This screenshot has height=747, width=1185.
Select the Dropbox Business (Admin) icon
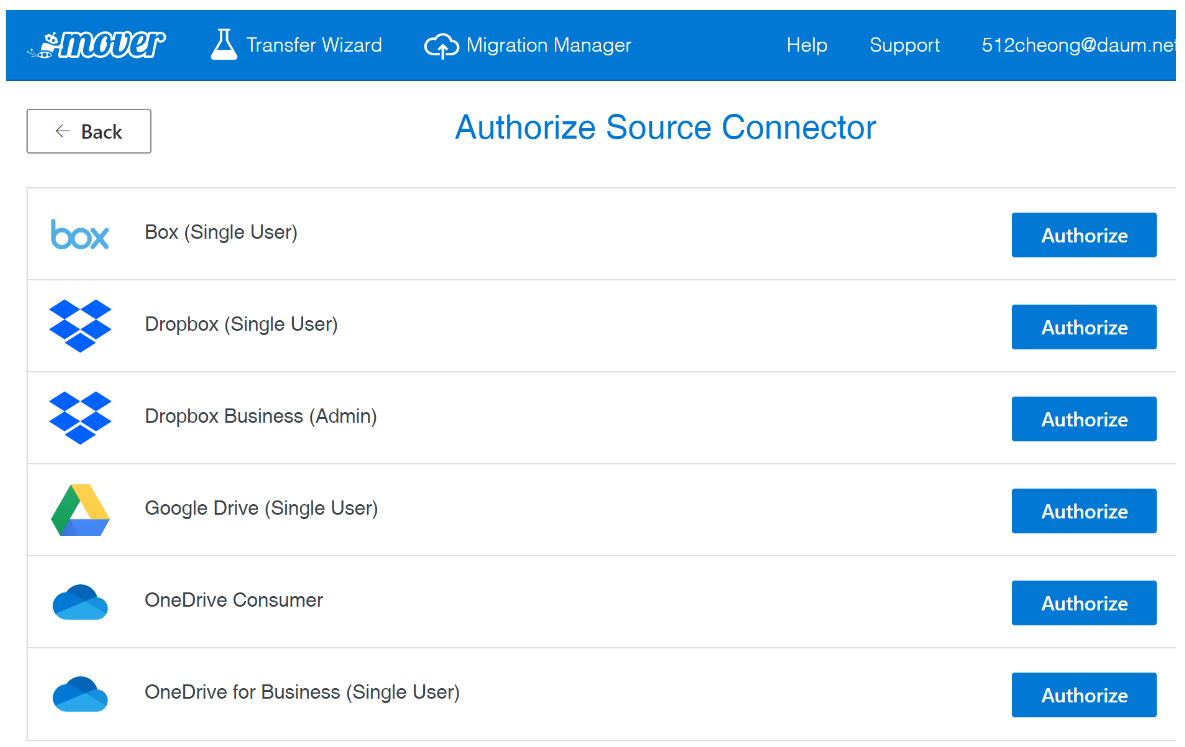[79, 418]
